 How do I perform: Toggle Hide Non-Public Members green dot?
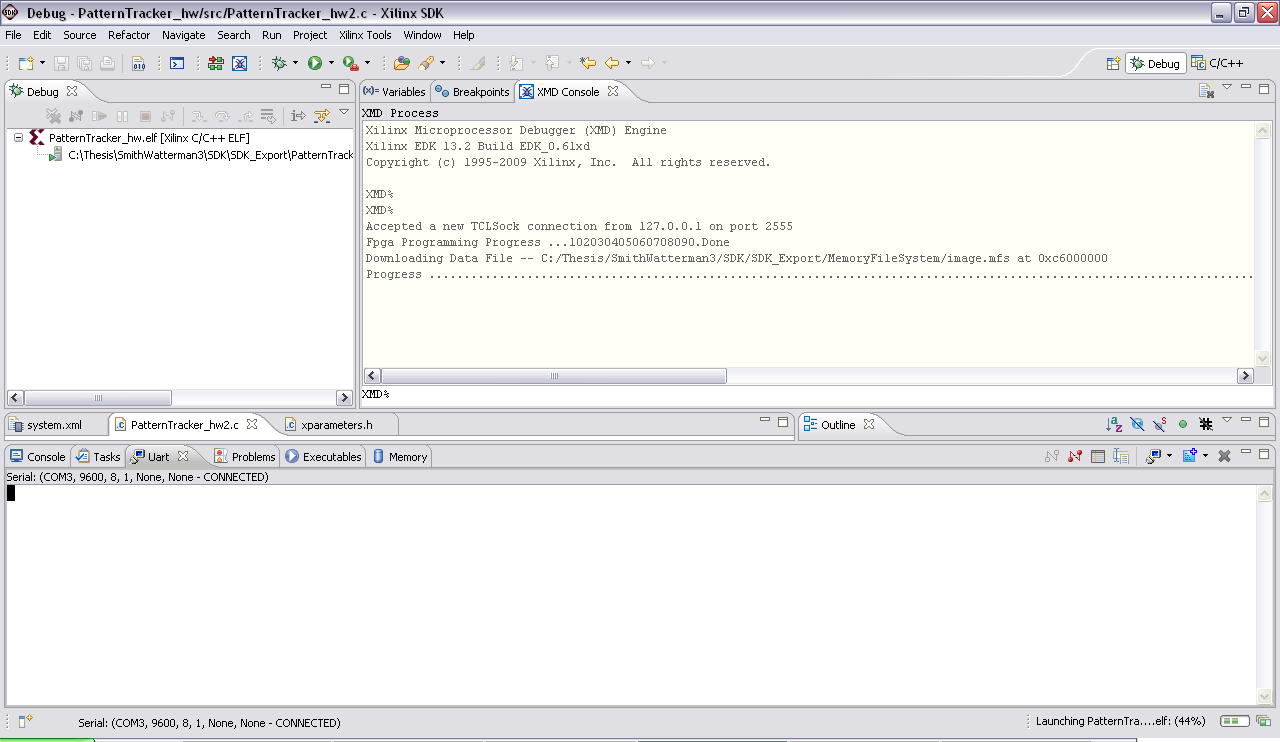(1183, 425)
